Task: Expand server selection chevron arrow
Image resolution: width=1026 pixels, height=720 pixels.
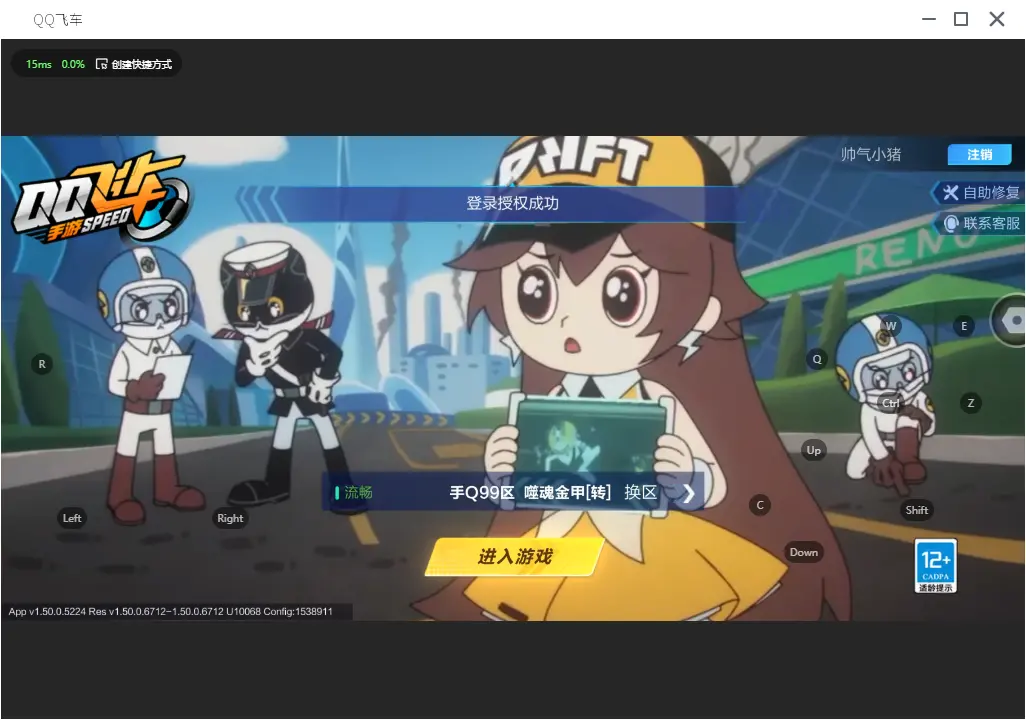Action: click(x=688, y=493)
